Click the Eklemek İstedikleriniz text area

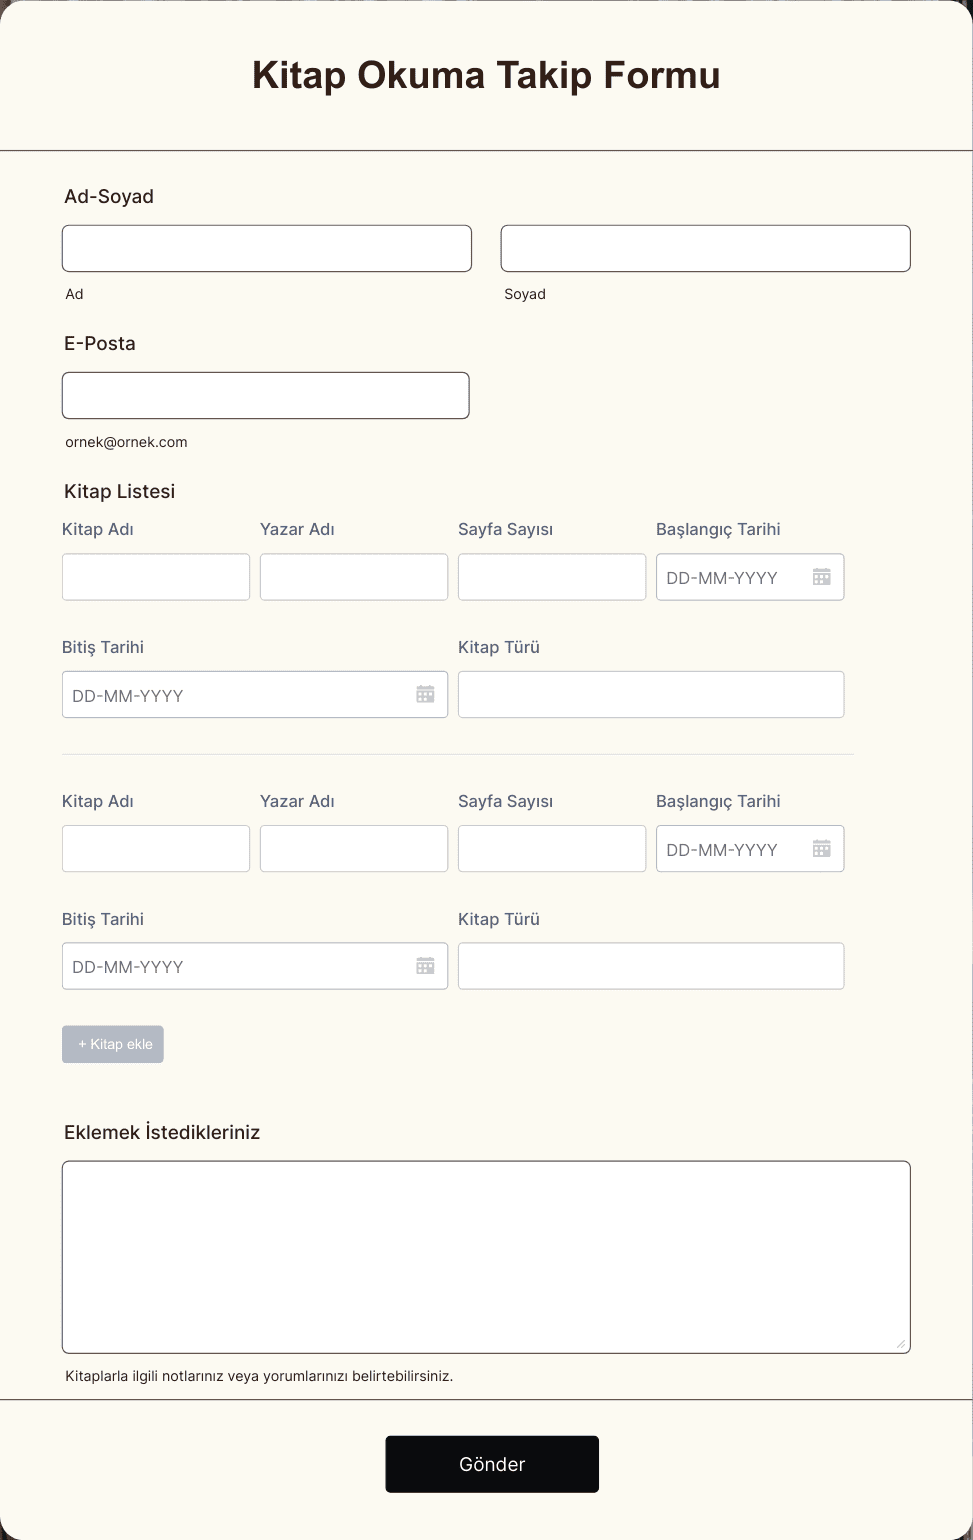tap(486, 1256)
